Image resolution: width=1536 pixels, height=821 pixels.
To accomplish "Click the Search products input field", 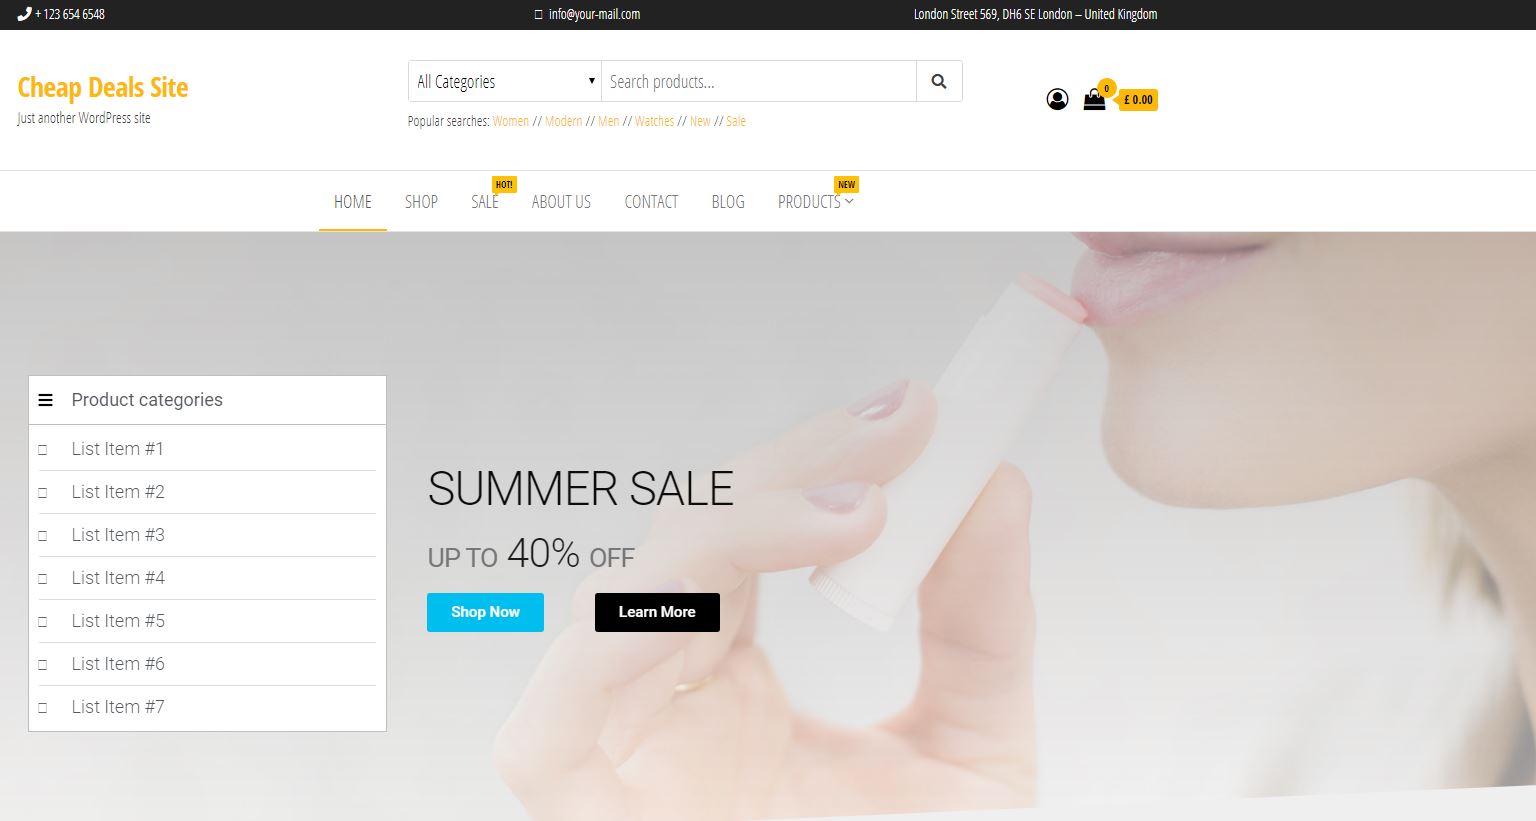I will 759,81.
